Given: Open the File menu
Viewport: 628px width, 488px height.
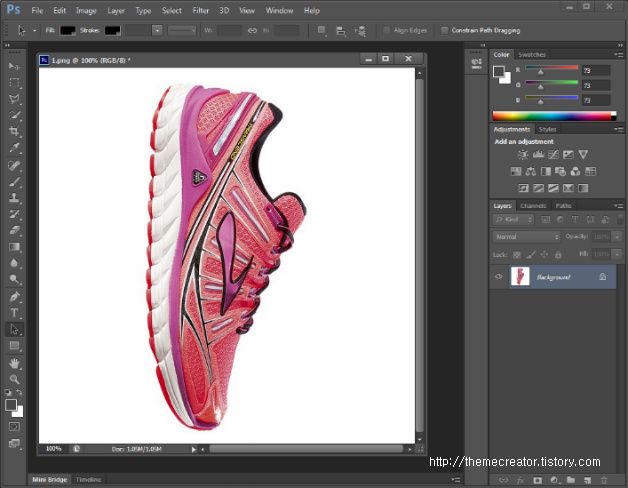Looking at the screenshot, I should pyautogui.click(x=37, y=11).
